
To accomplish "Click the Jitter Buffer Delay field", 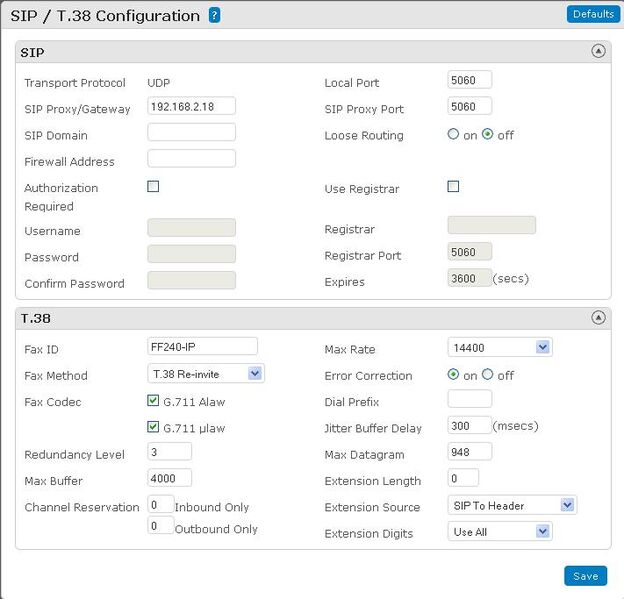I will [469, 425].
